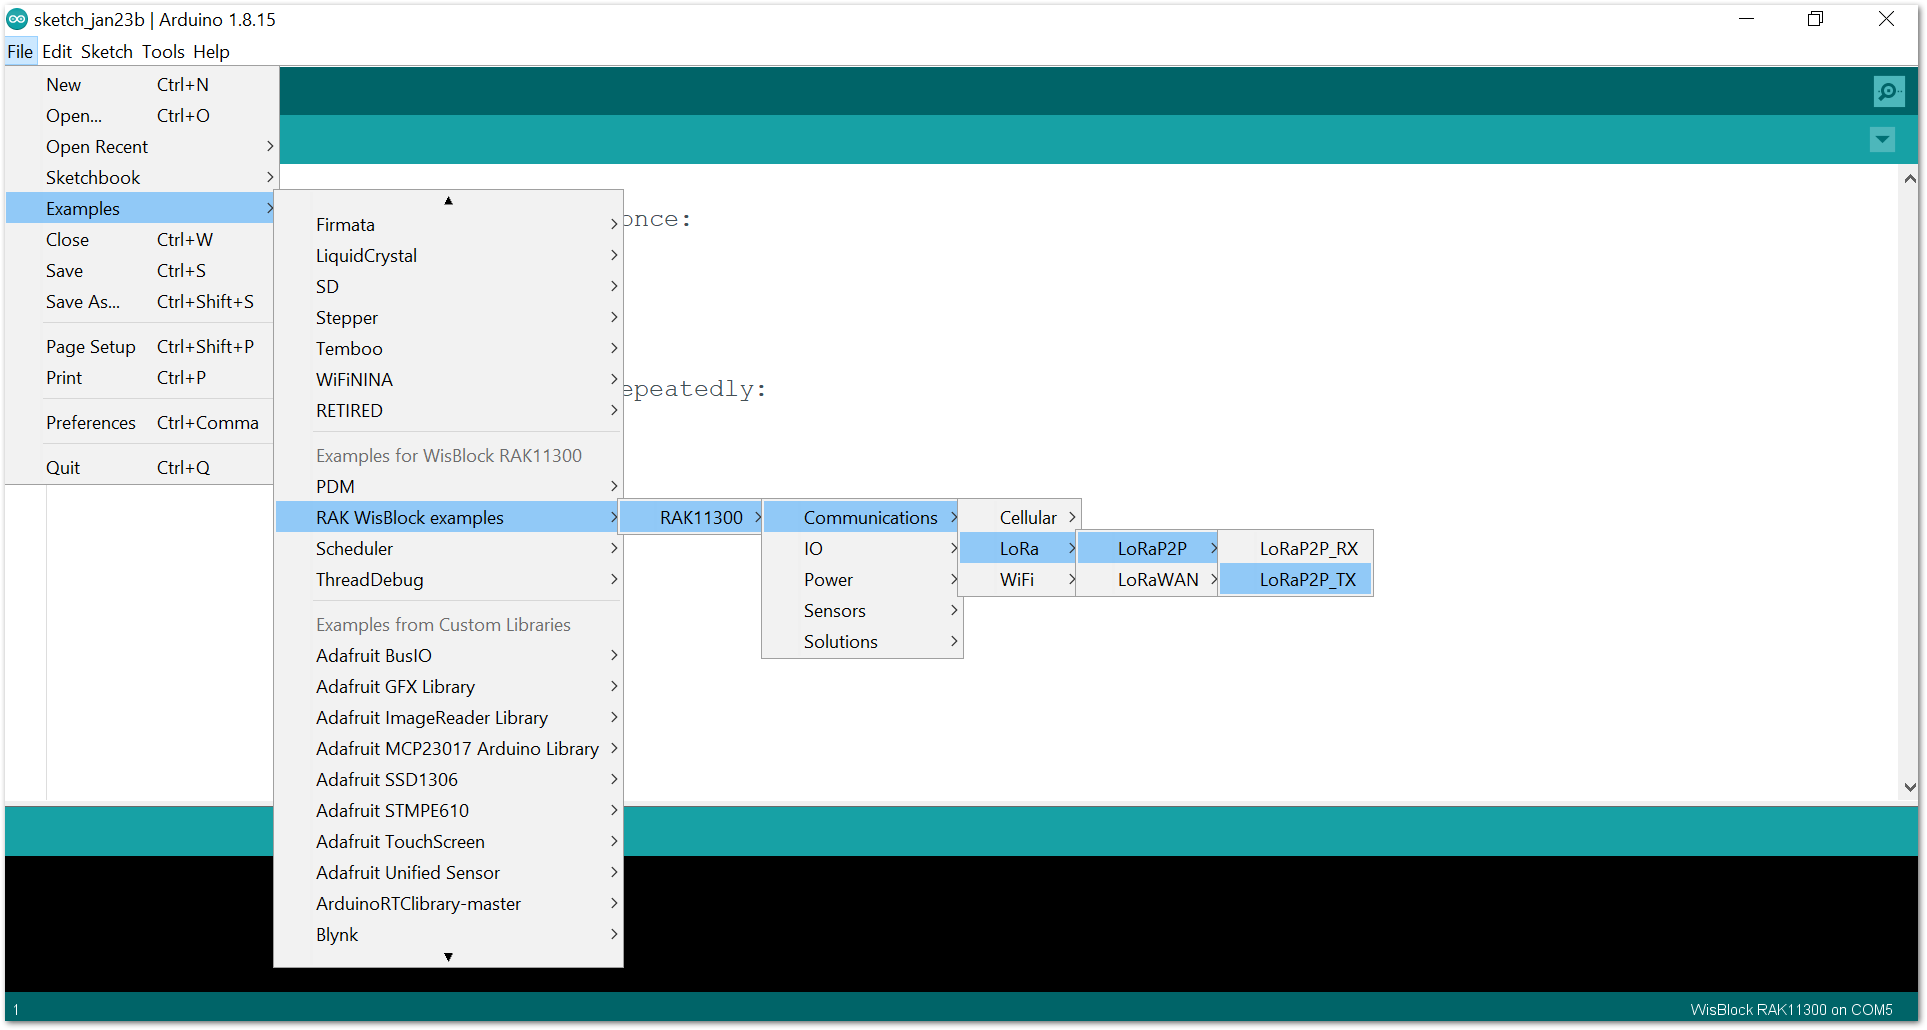Open the Tools menu

(x=163, y=52)
